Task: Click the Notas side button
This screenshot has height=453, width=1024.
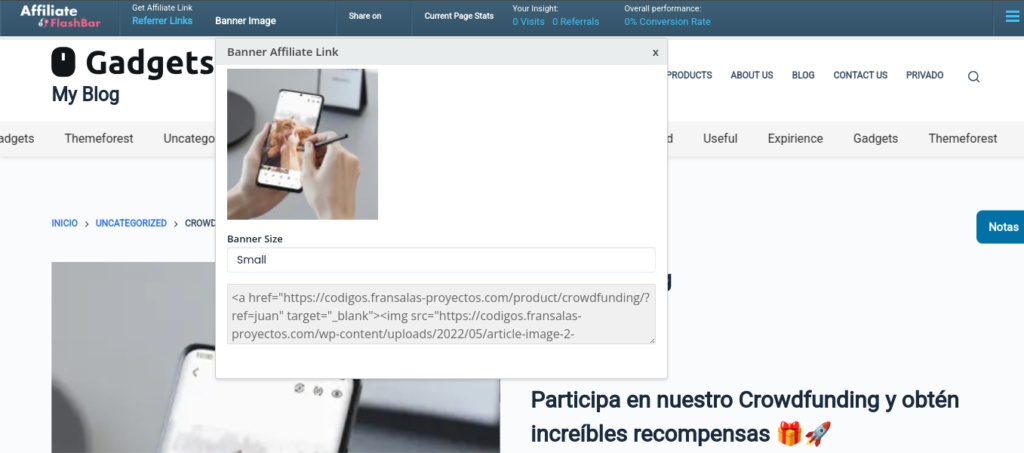Action: [1000, 227]
